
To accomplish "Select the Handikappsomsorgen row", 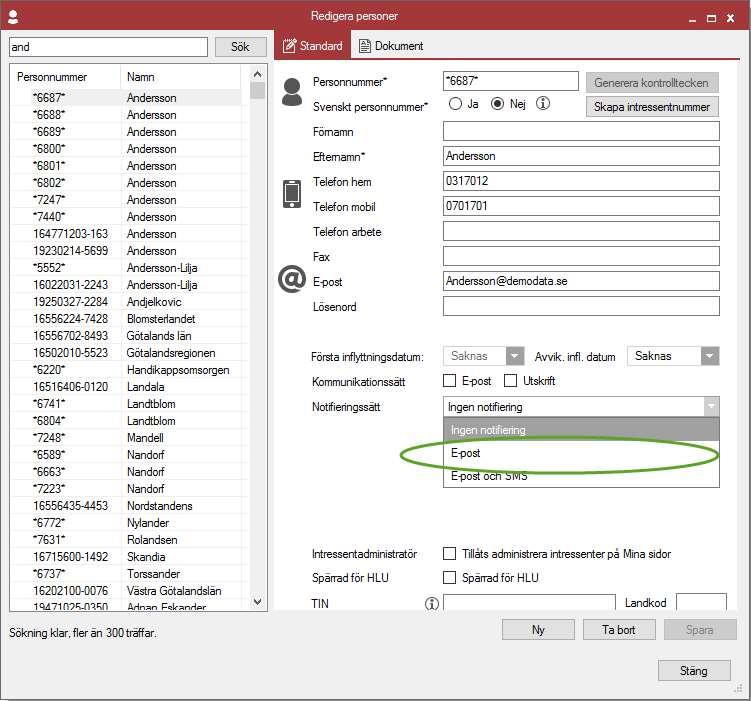I will point(126,370).
